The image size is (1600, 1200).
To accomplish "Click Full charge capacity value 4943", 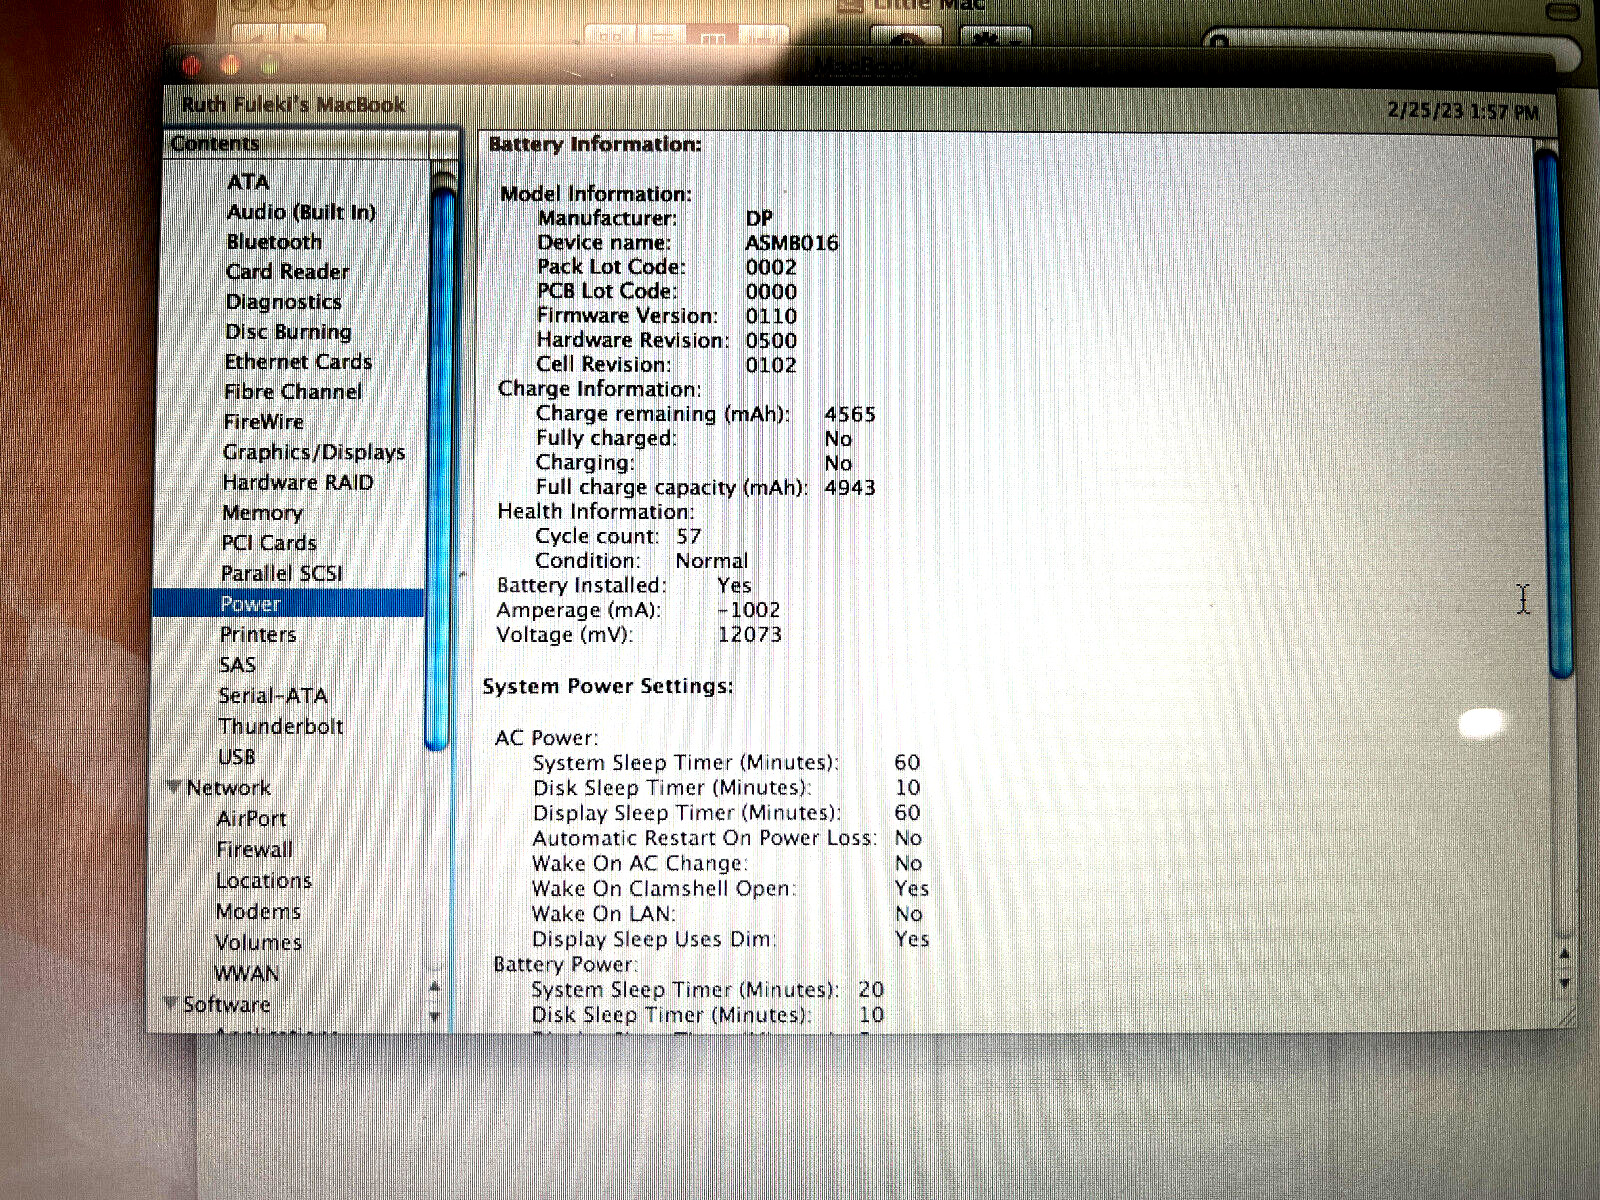I will pos(850,488).
